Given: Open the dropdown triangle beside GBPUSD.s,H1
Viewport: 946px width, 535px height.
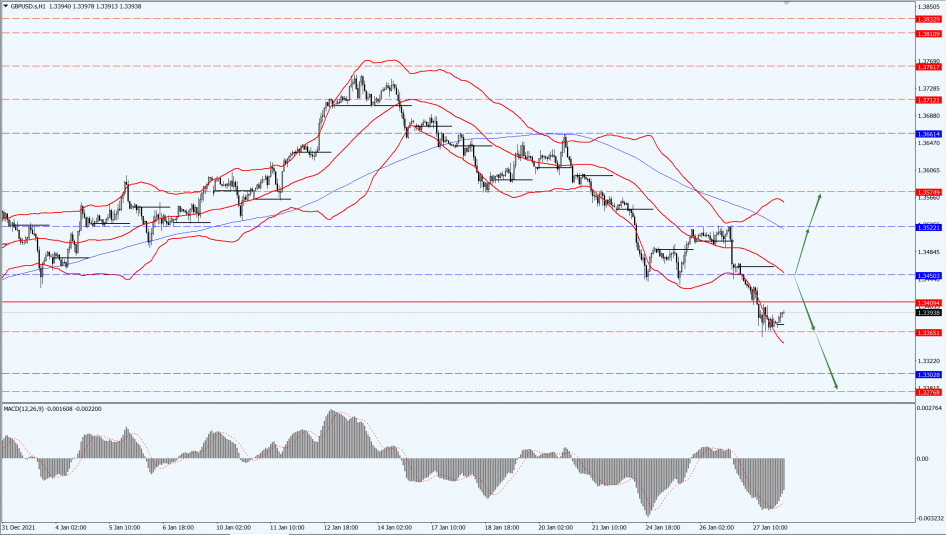Looking at the screenshot, I should [x=5, y=5].
